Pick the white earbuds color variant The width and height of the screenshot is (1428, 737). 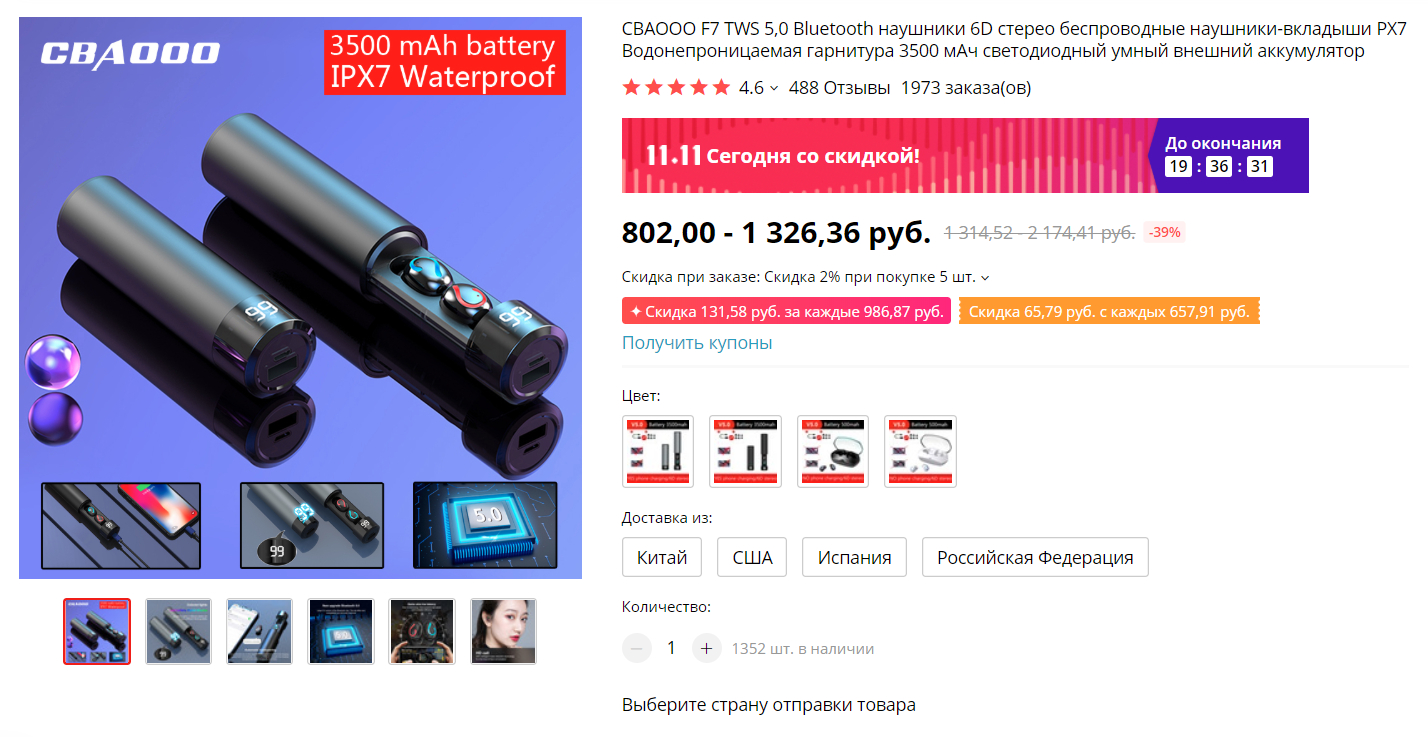point(920,451)
